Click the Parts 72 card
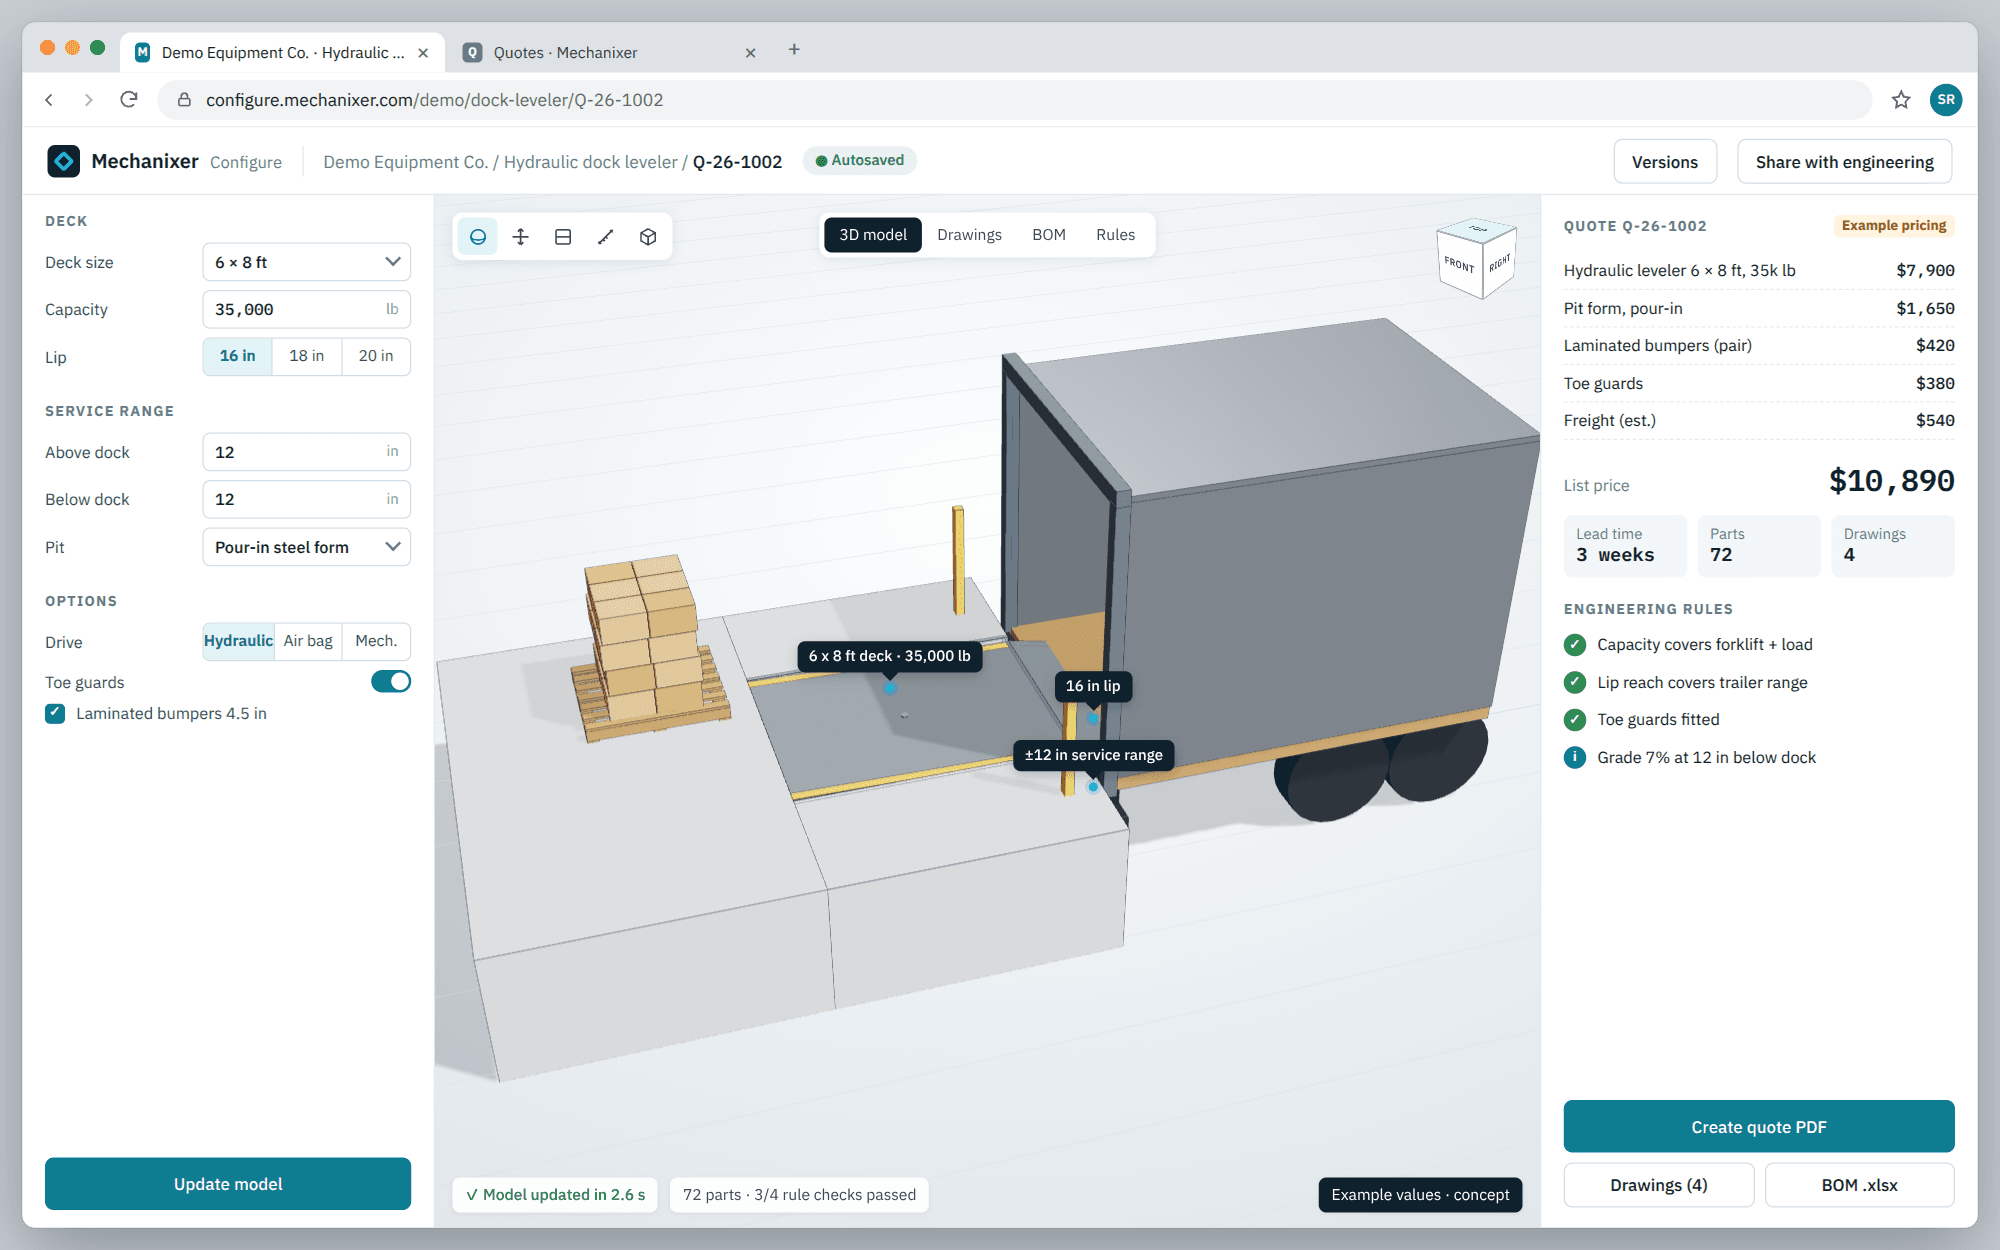Image resolution: width=2000 pixels, height=1250 pixels. tap(1759, 546)
